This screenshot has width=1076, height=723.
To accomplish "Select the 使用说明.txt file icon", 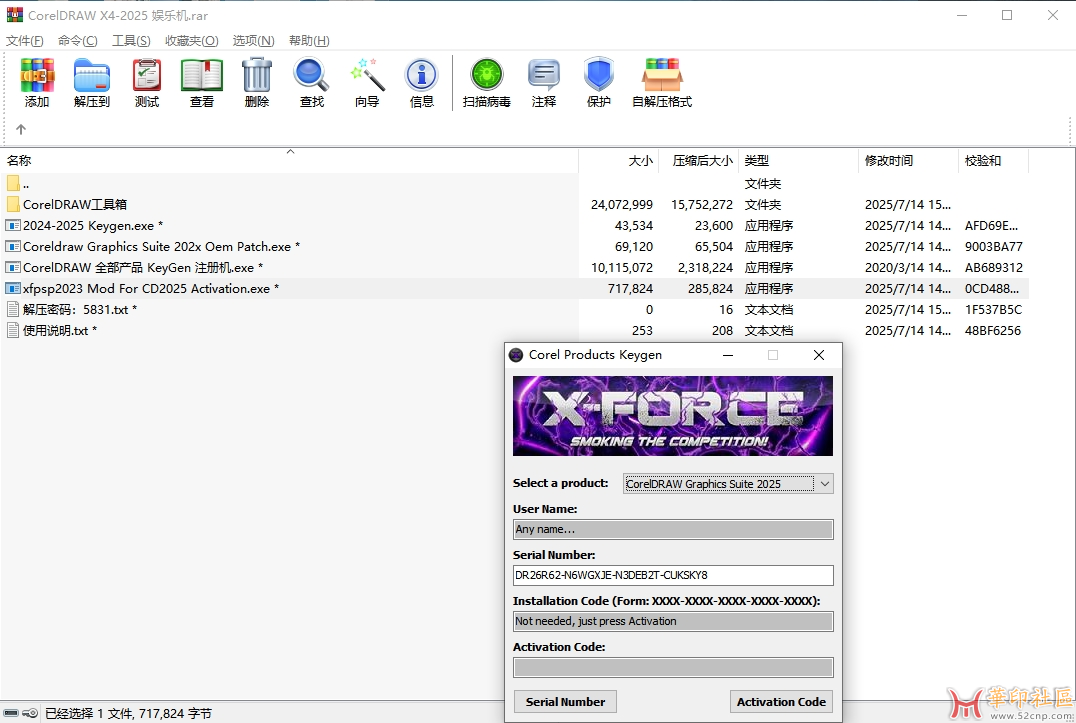I will coord(13,331).
